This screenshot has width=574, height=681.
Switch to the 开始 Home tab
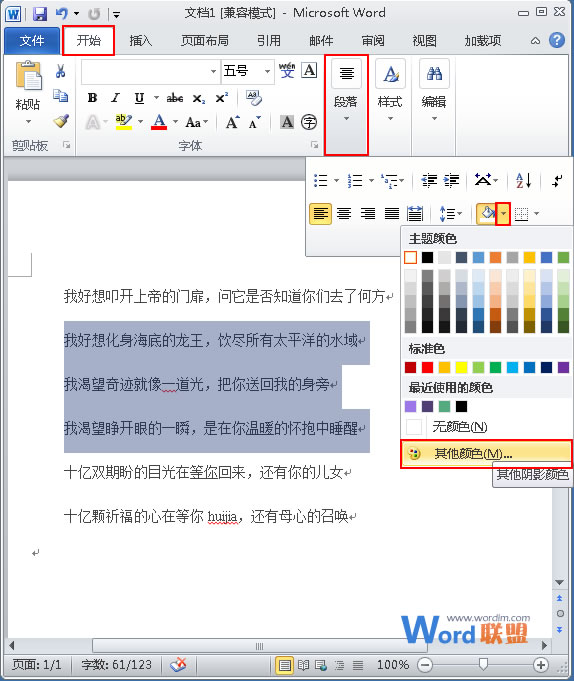tap(89, 40)
